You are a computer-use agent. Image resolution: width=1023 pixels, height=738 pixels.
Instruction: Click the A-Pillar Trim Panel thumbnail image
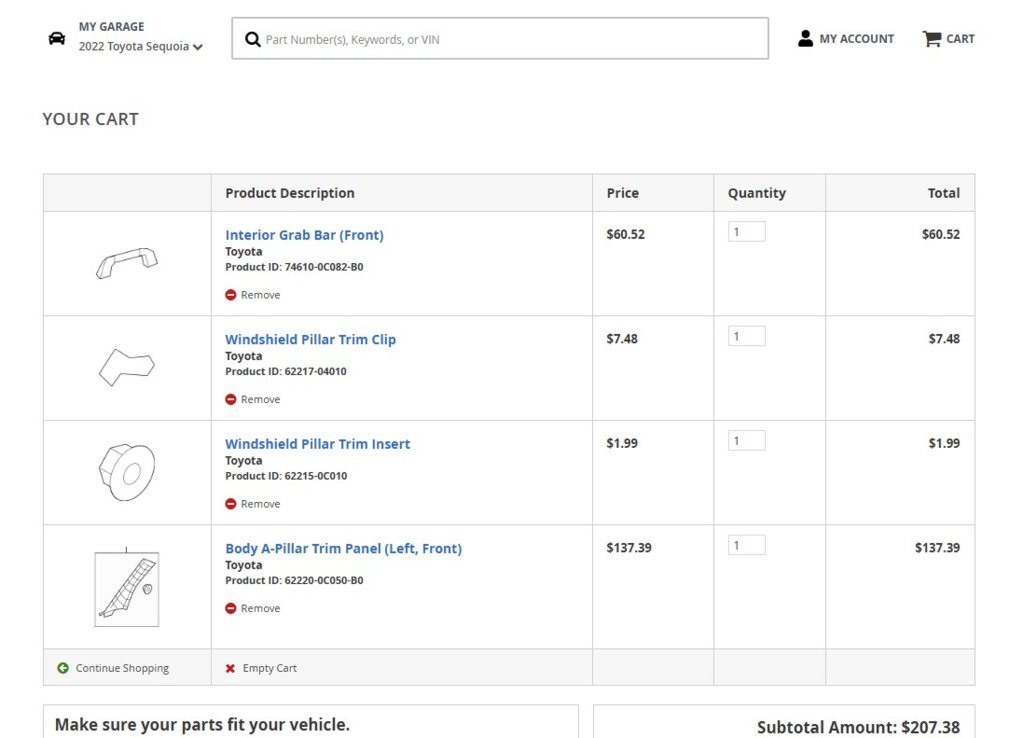(x=127, y=589)
